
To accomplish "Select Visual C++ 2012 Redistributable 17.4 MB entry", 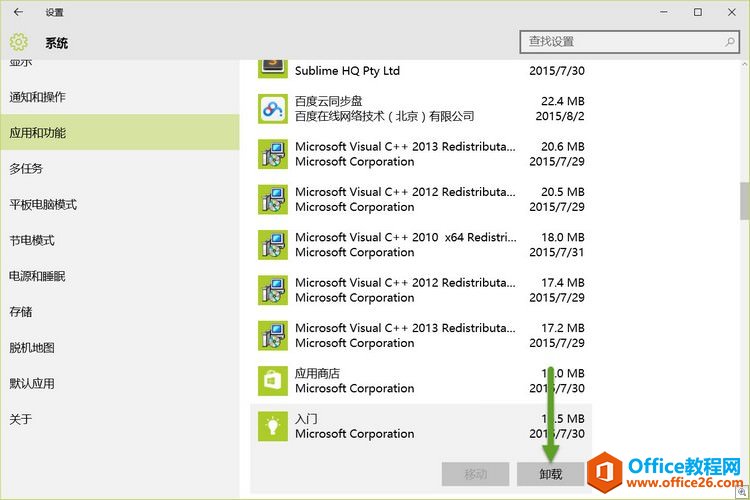I will (421, 290).
